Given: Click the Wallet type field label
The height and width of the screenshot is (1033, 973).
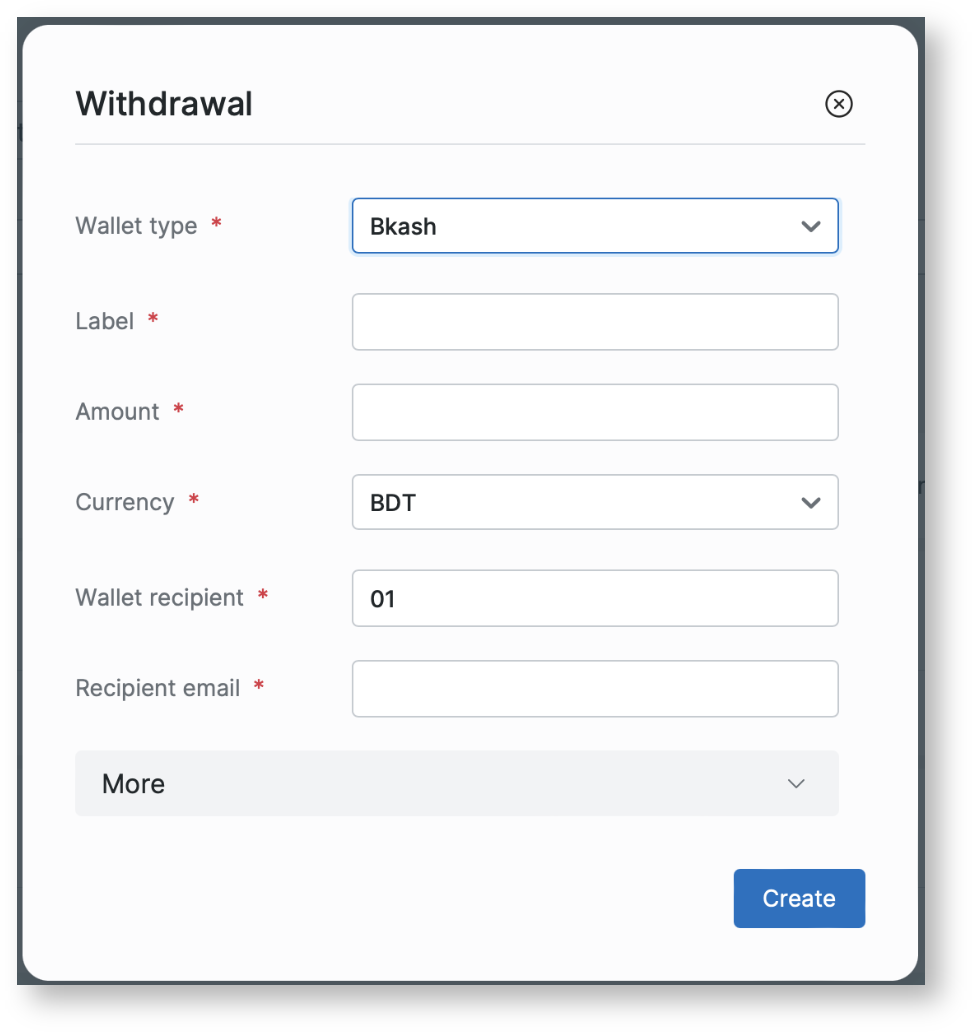Looking at the screenshot, I should tap(136, 226).
